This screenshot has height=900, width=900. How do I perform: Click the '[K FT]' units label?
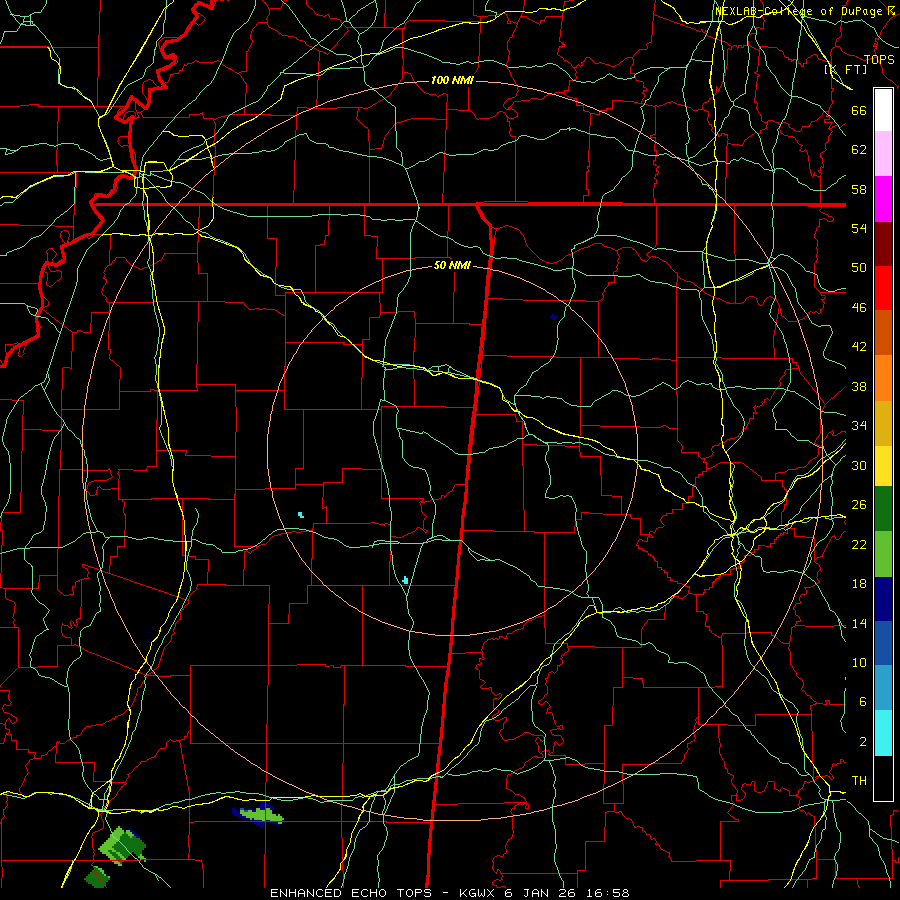point(846,70)
